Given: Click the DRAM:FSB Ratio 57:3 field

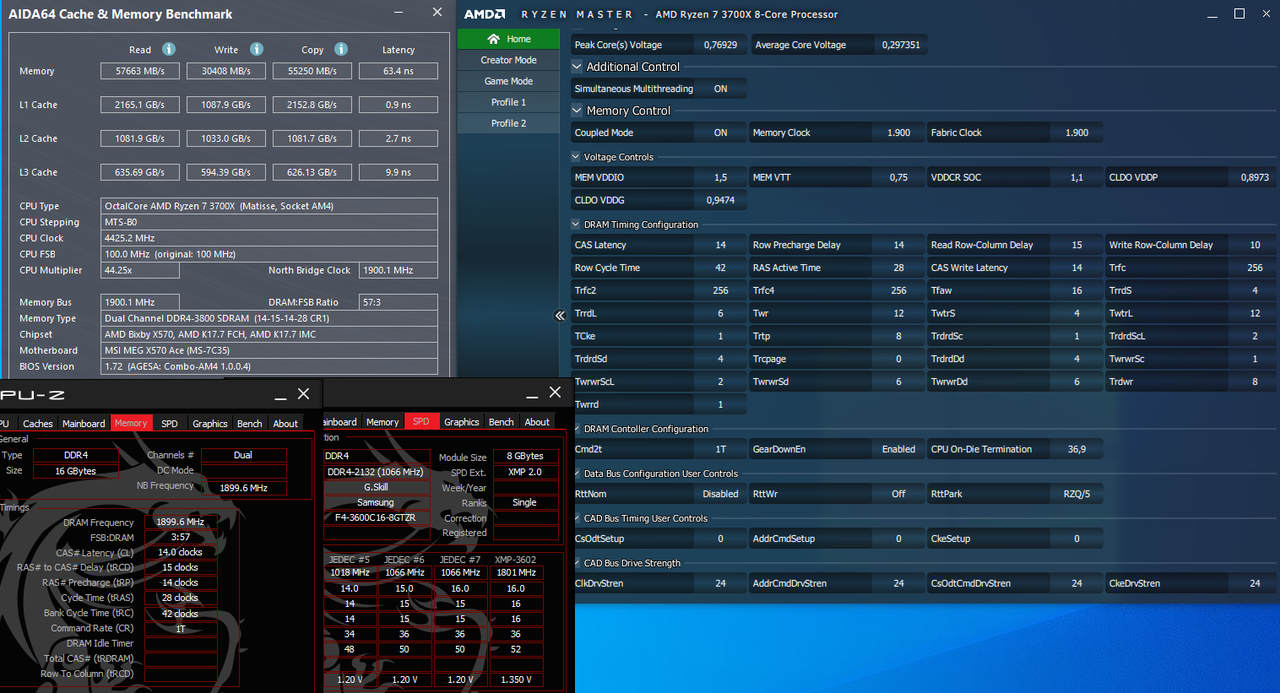Looking at the screenshot, I should (398, 302).
